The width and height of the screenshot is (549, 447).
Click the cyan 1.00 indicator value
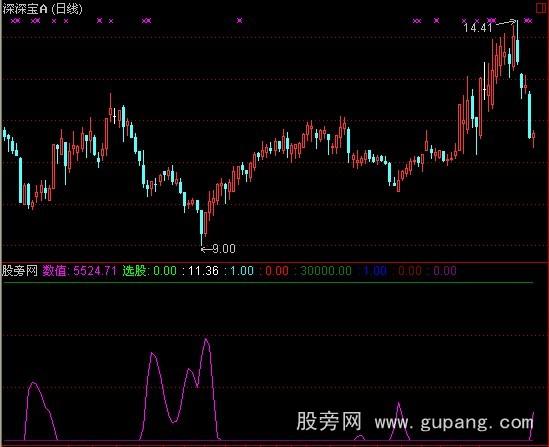242,271
